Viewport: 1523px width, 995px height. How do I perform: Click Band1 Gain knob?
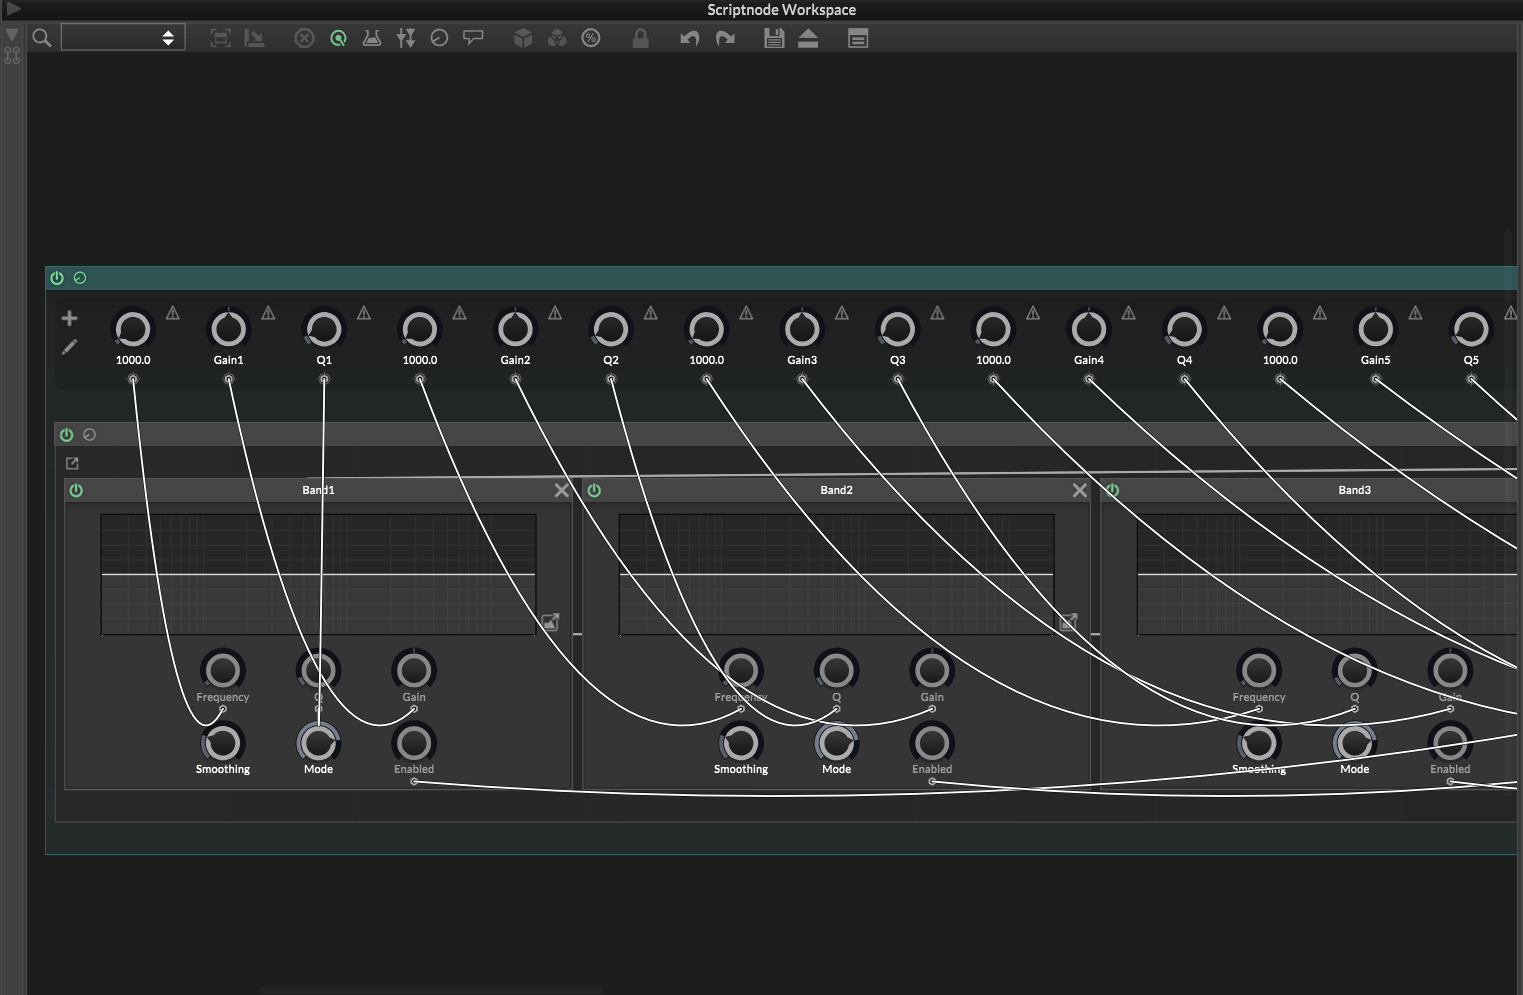pyautogui.click(x=414, y=670)
